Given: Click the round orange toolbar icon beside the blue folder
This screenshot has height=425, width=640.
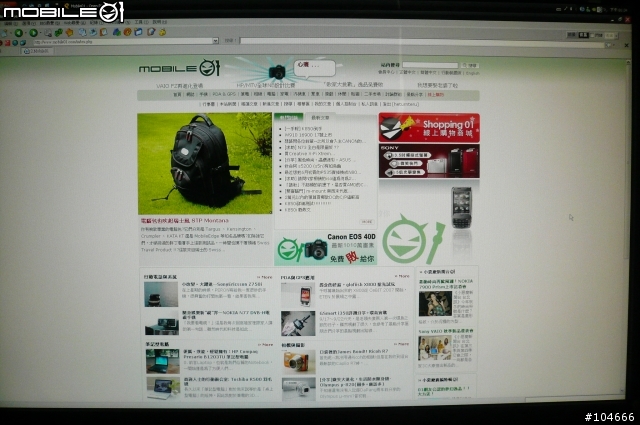Looking at the screenshot, I should [x=127, y=31].
